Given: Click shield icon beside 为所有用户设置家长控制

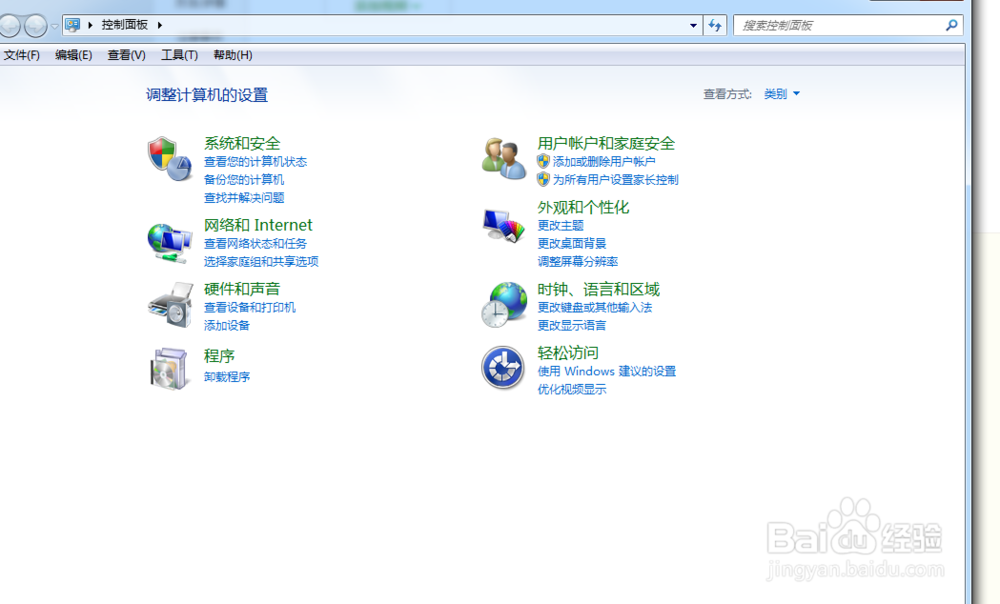Looking at the screenshot, I should point(543,179).
